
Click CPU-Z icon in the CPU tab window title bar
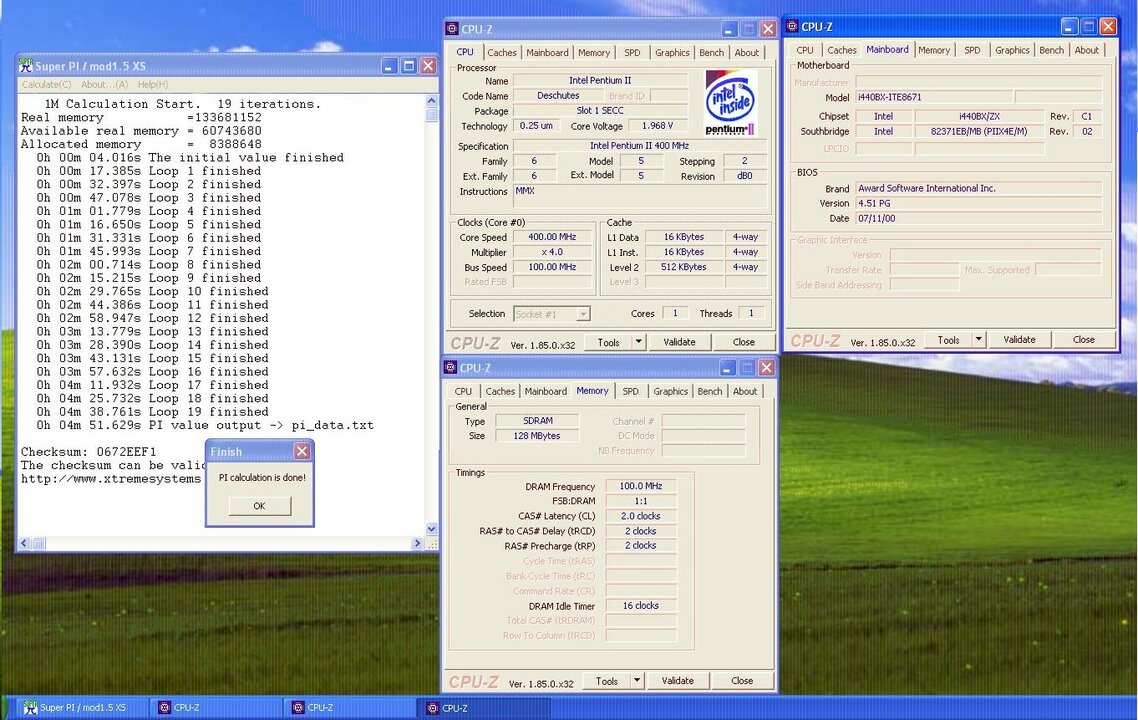452,29
